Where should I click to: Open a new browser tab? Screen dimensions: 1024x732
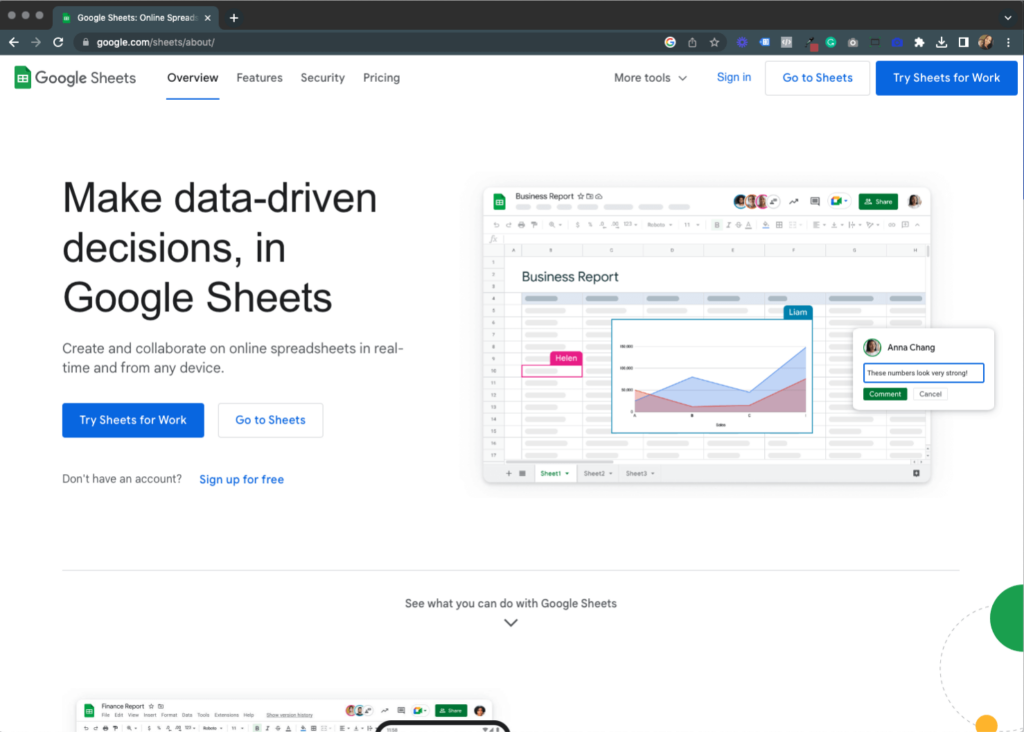pyautogui.click(x=234, y=18)
